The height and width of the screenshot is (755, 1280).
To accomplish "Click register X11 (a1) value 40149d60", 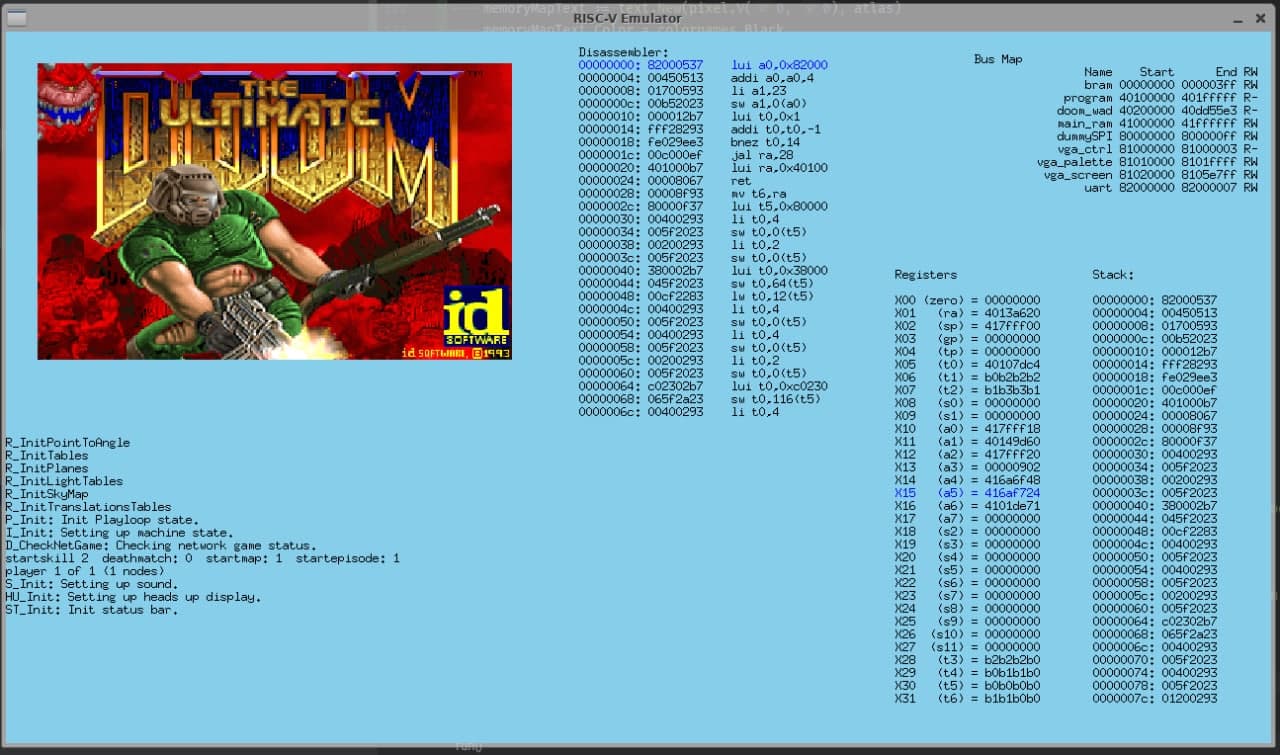I will 1012,441.
